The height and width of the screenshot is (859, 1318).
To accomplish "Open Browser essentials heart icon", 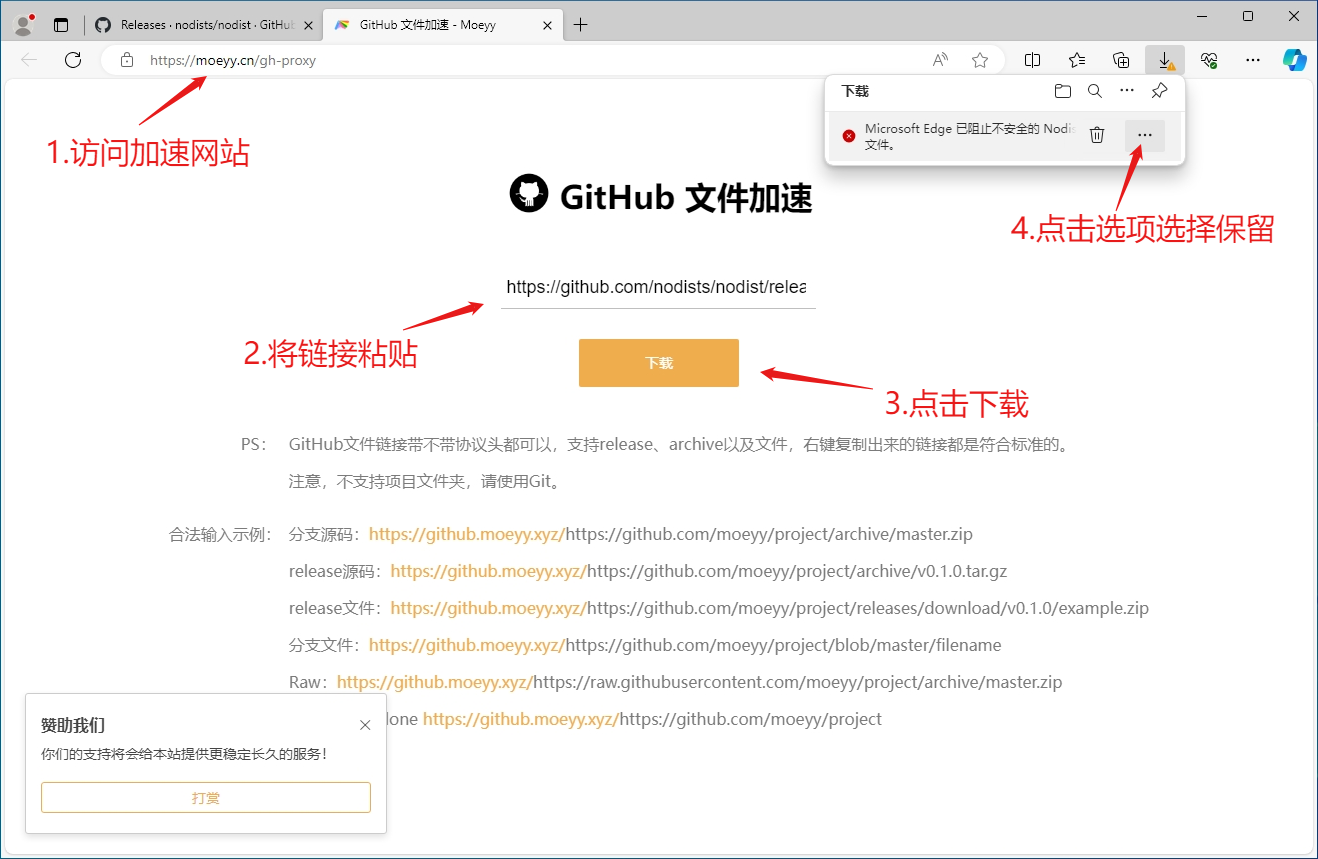I will [1209, 60].
